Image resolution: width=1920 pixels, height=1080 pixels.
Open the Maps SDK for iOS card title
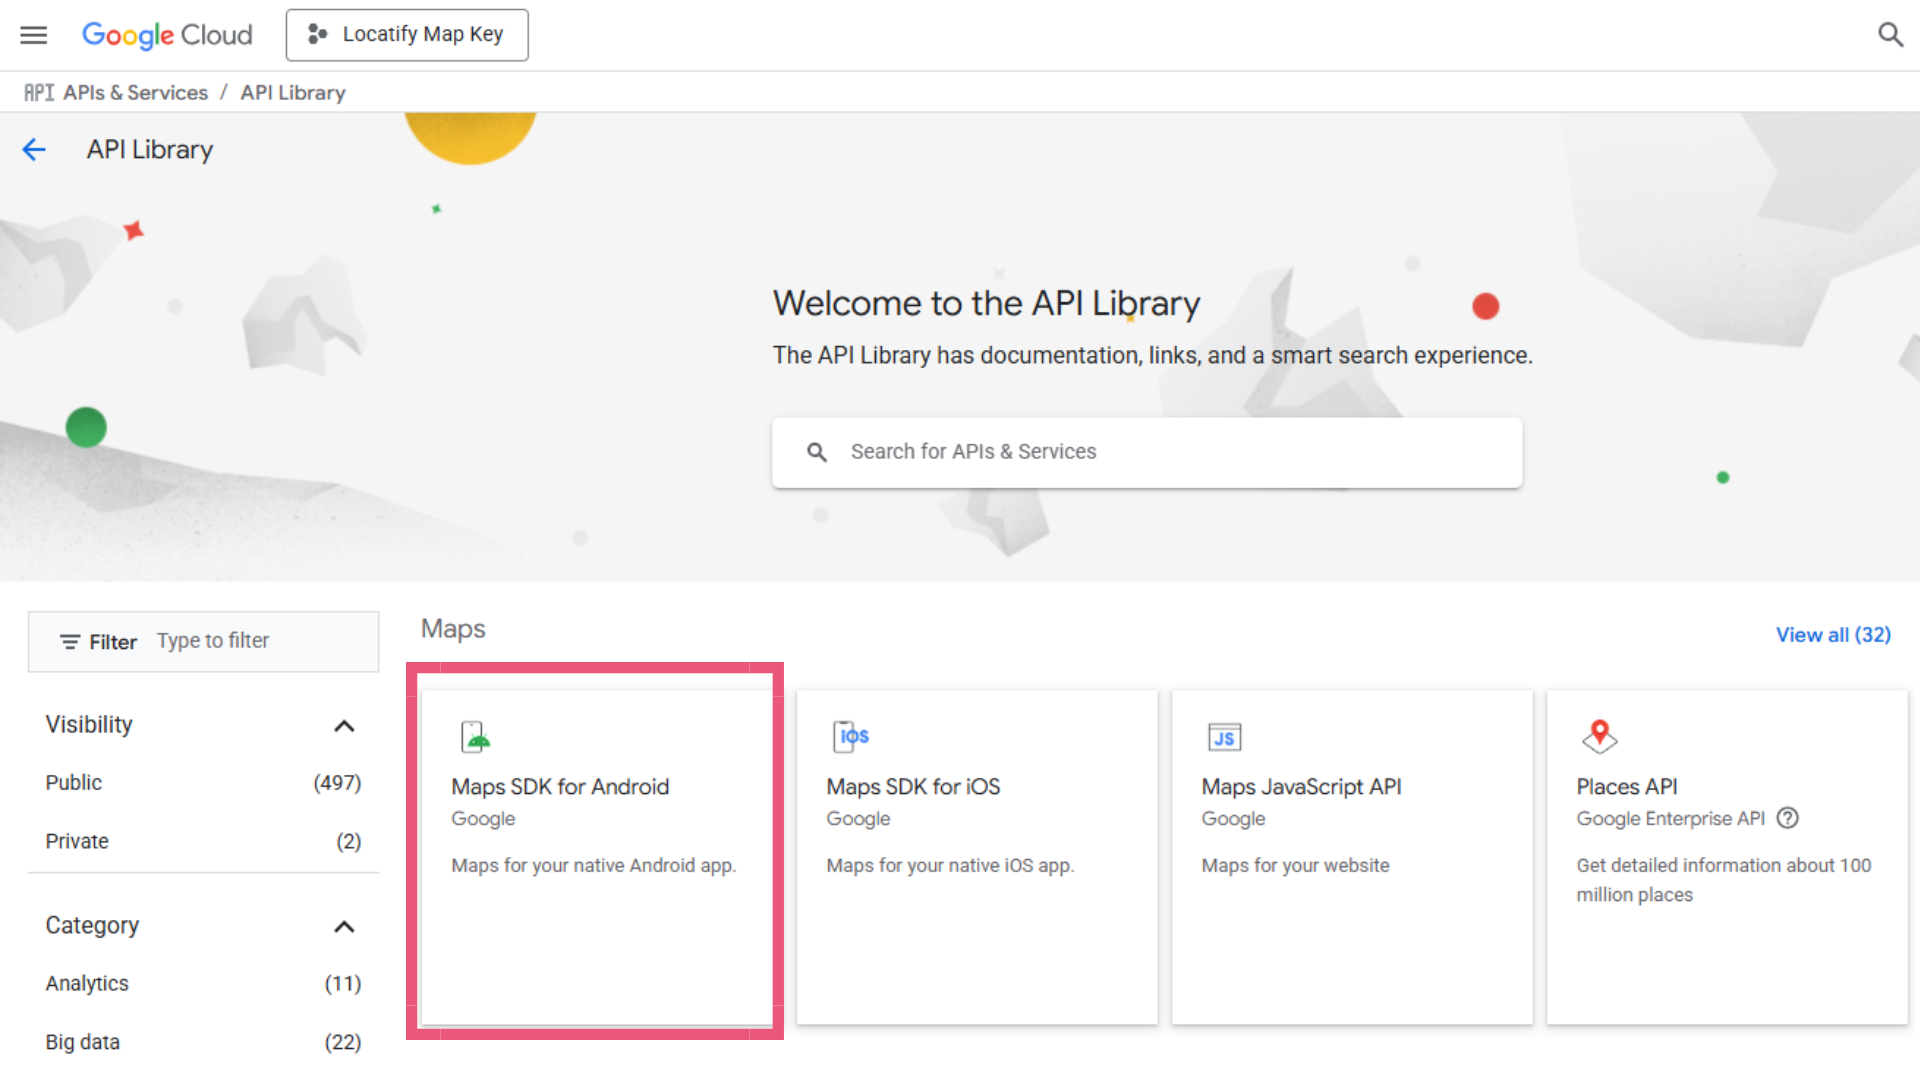point(913,787)
